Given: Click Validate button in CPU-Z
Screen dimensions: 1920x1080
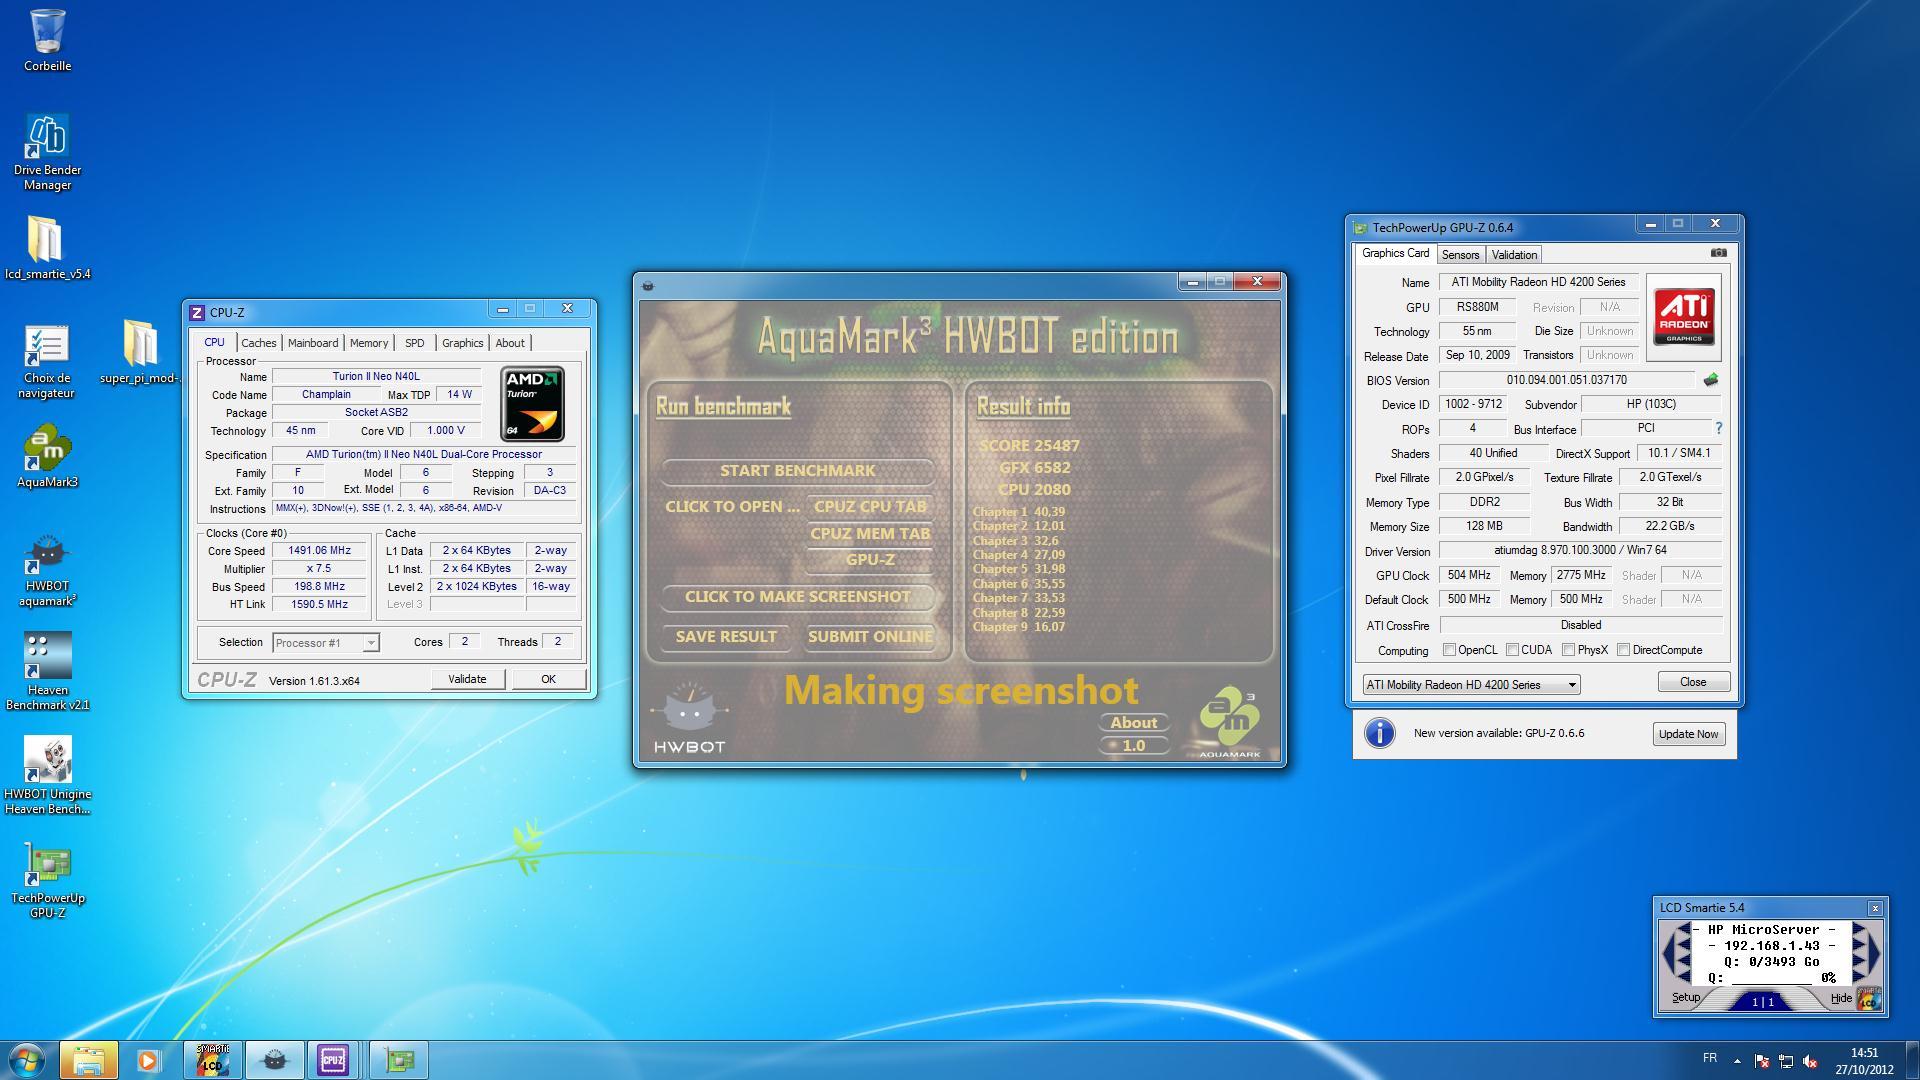Looking at the screenshot, I should [x=467, y=679].
